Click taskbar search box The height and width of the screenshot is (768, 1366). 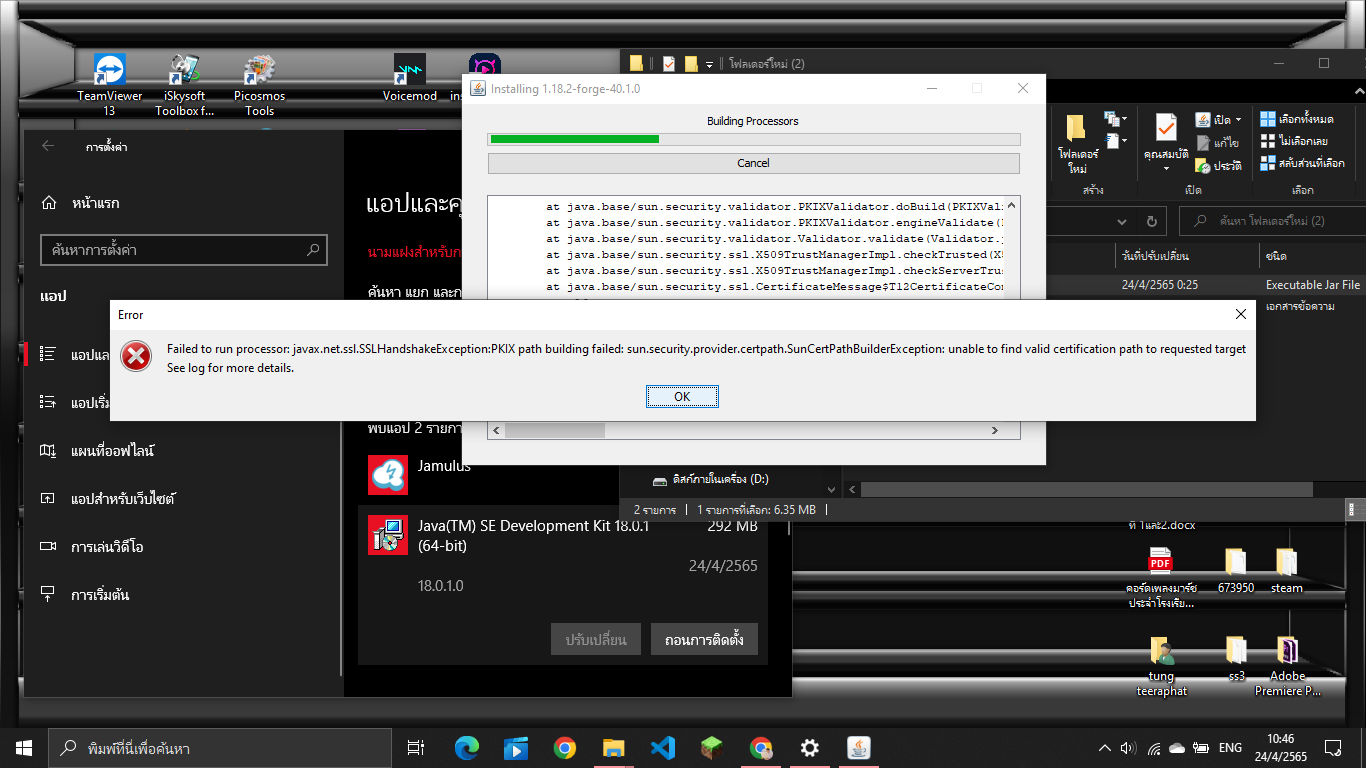tap(220, 748)
